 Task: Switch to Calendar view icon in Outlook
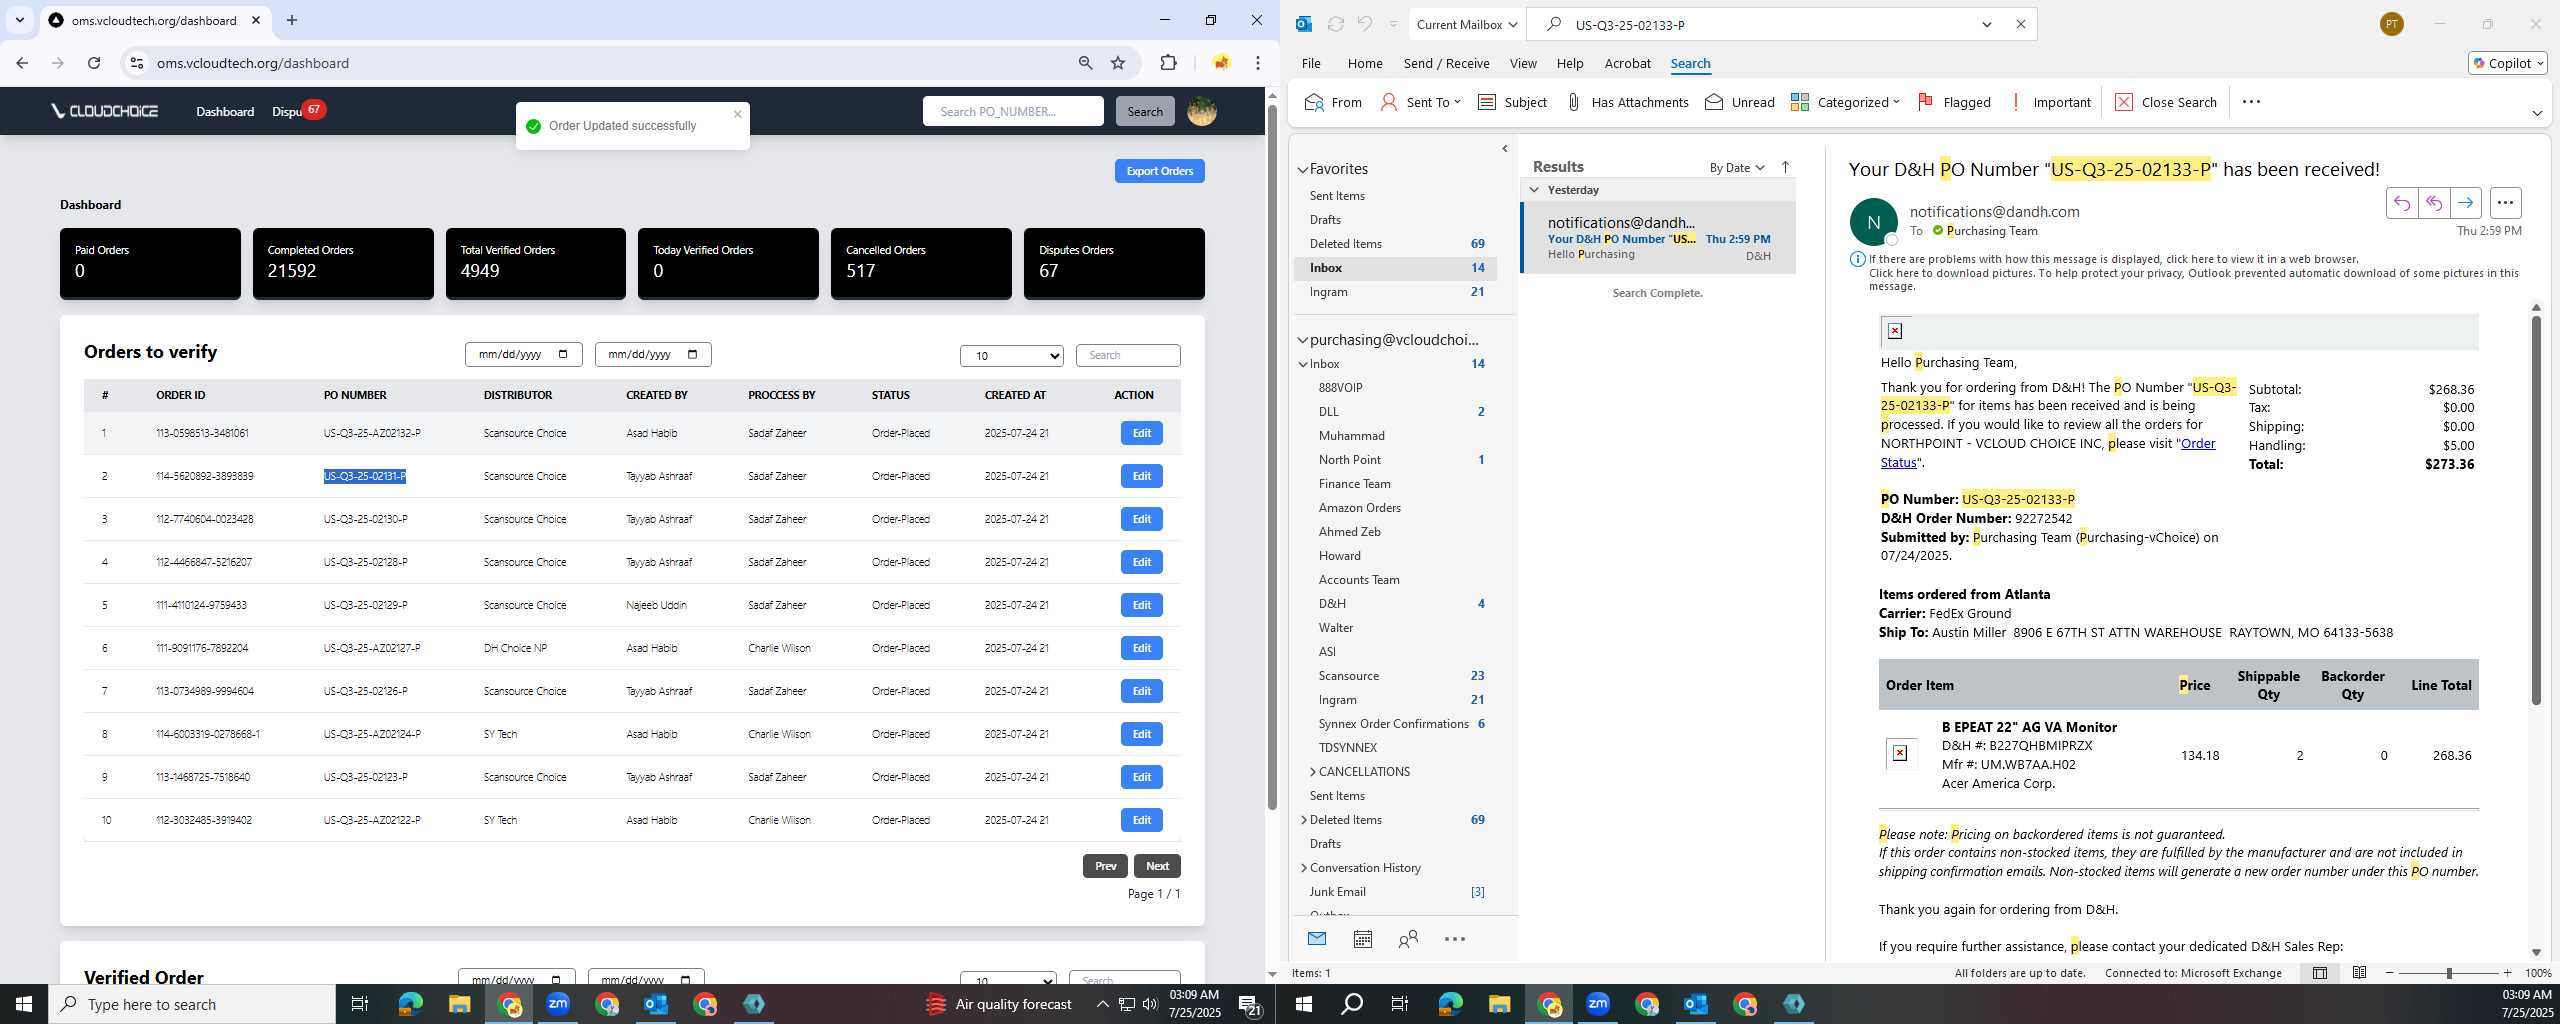coord(1362,939)
